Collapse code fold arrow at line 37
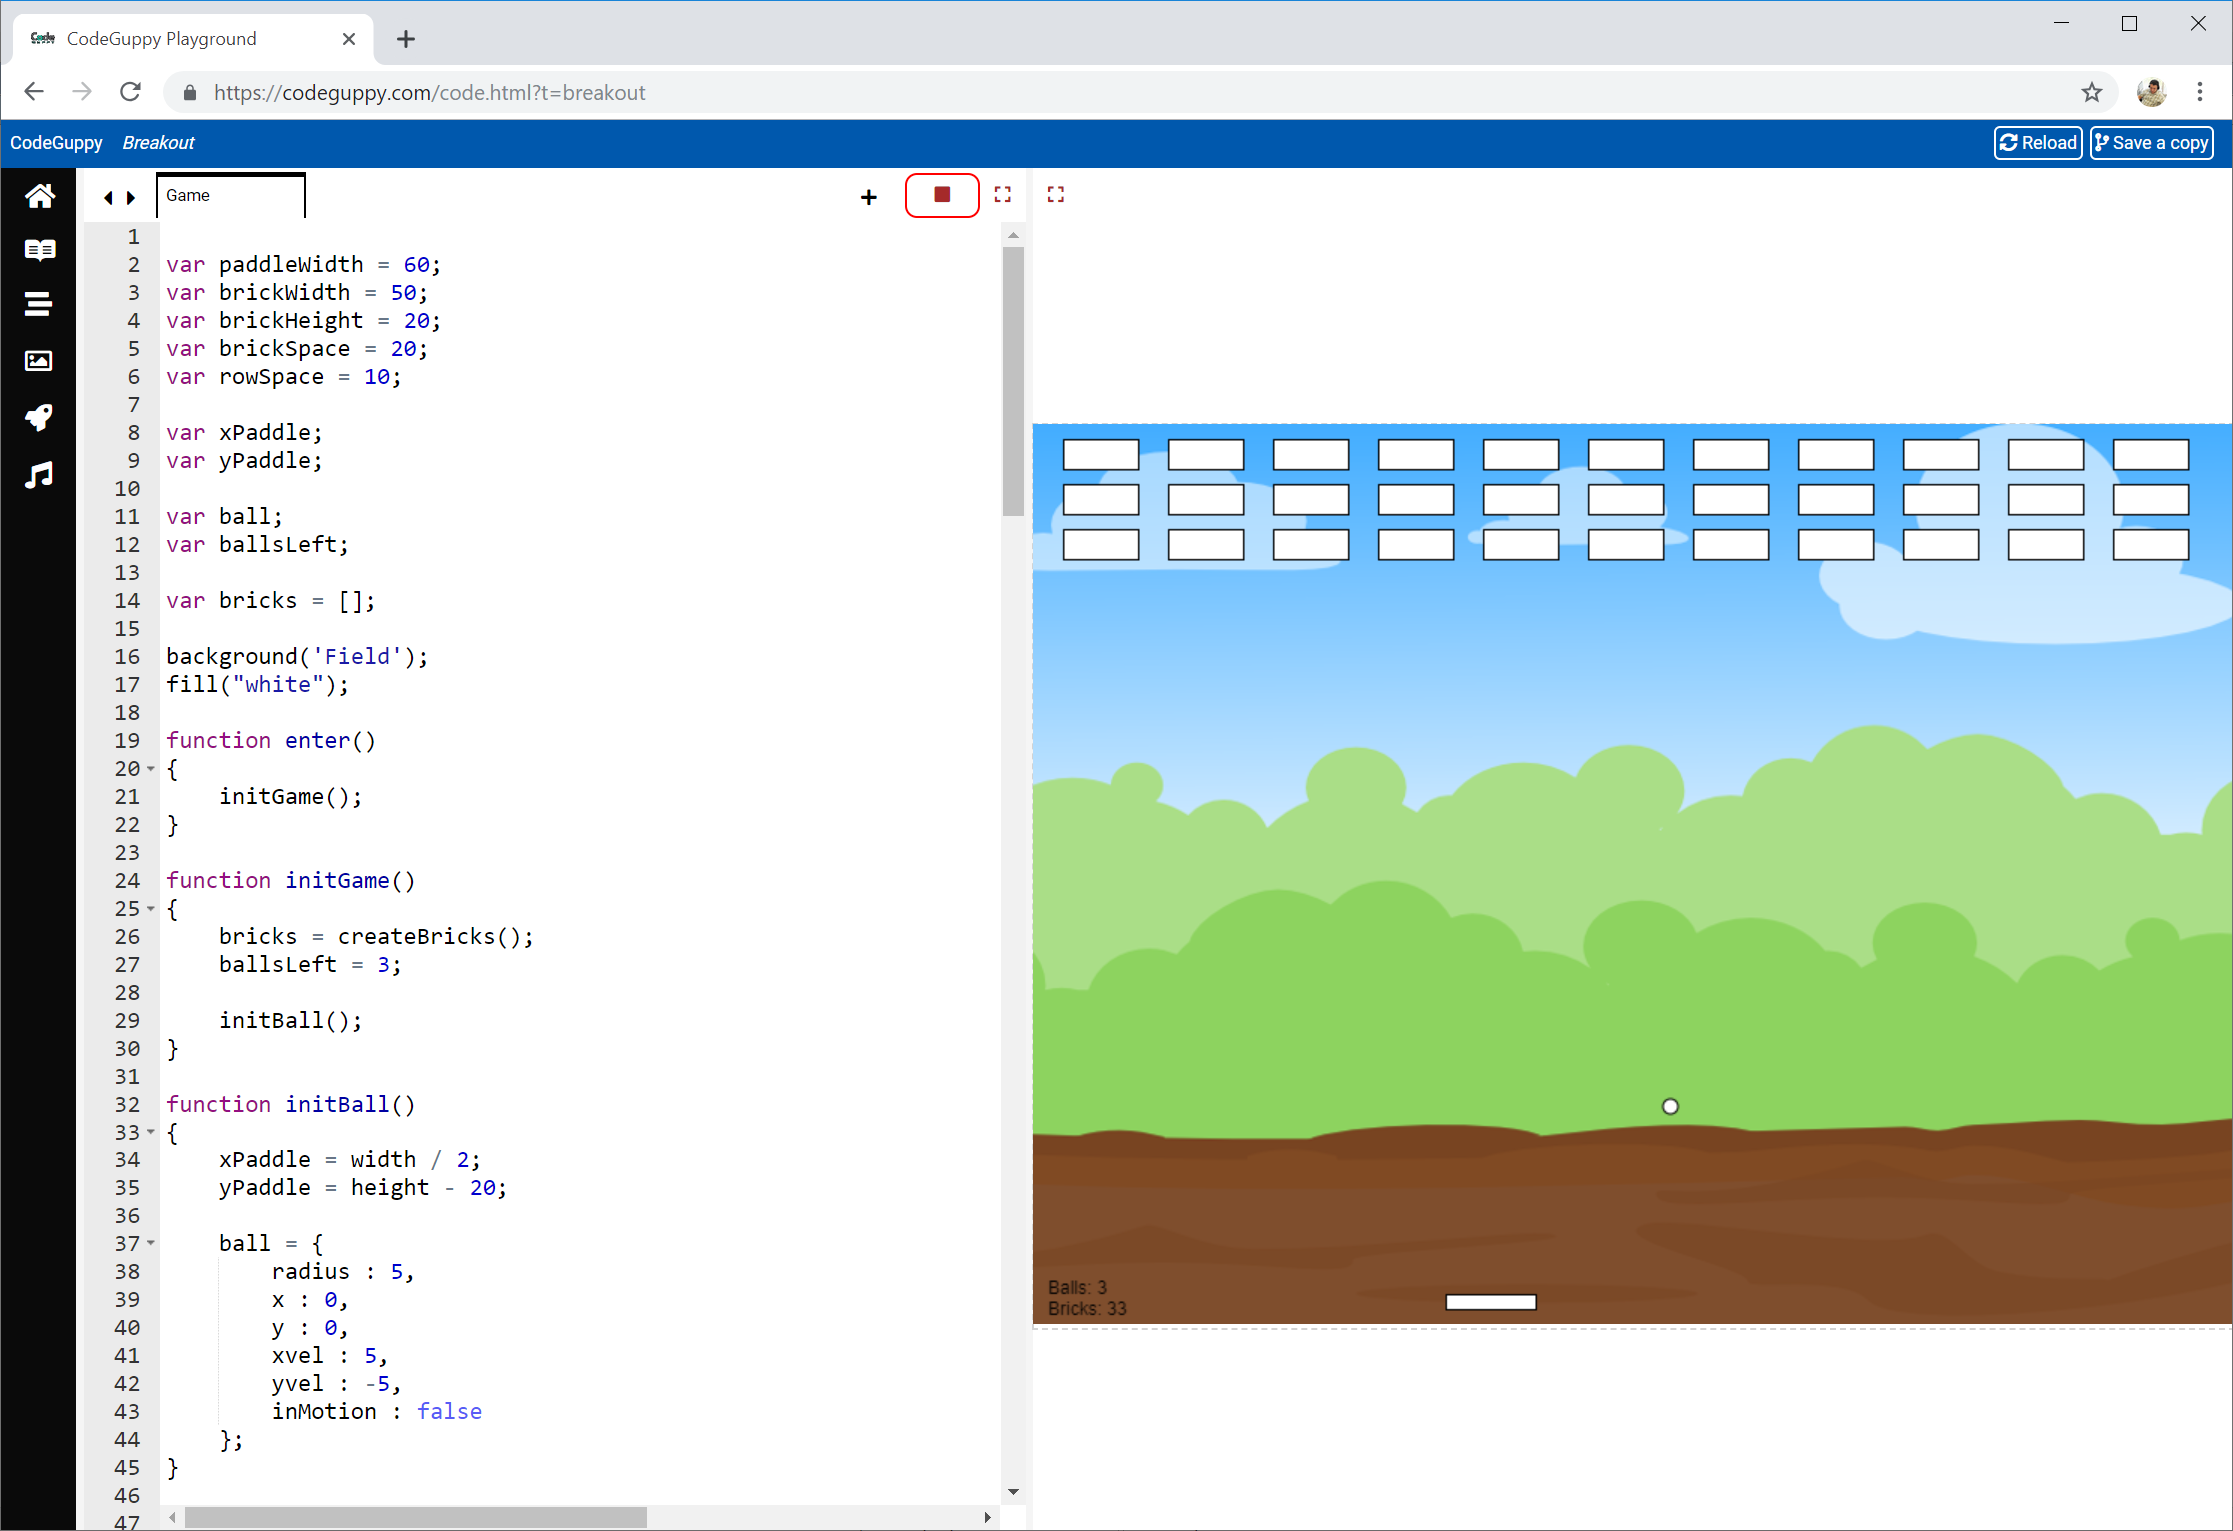Screen dimensions: 2233x1531 [151, 1243]
